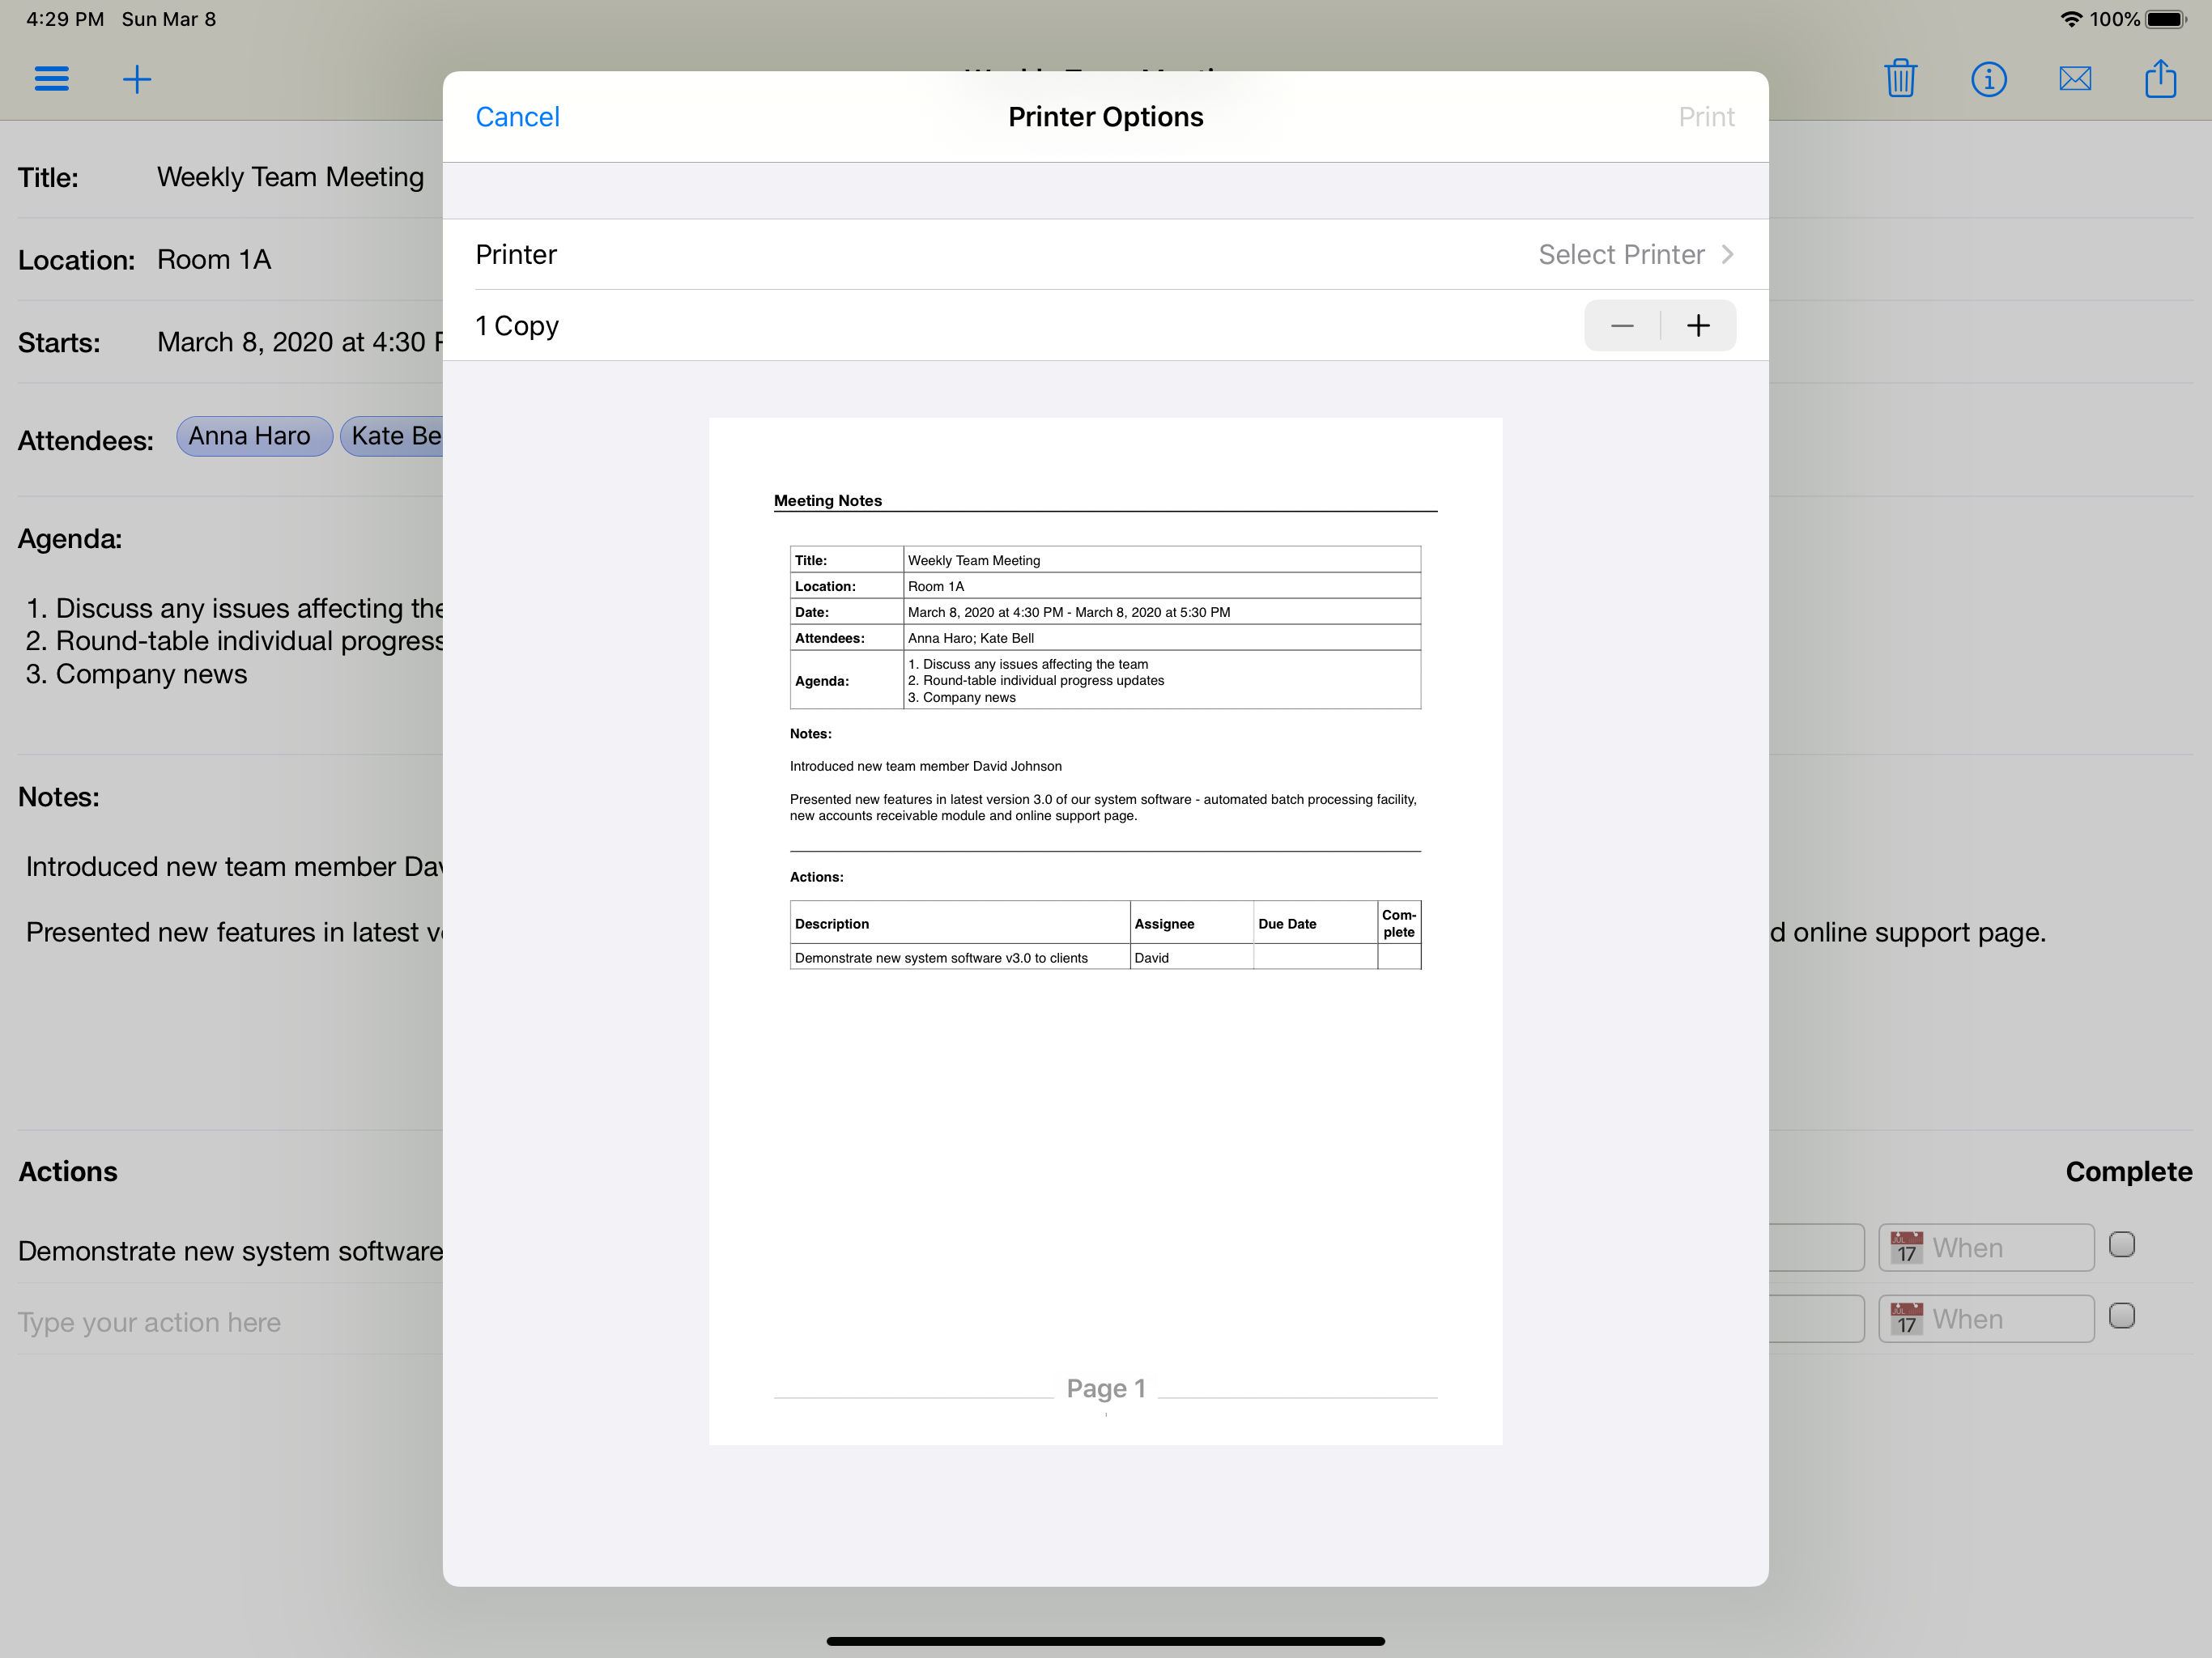Image resolution: width=2212 pixels, height=1658 pixels.
Task: Cancel the Printer Options dialog
Action: click(517, 117)
